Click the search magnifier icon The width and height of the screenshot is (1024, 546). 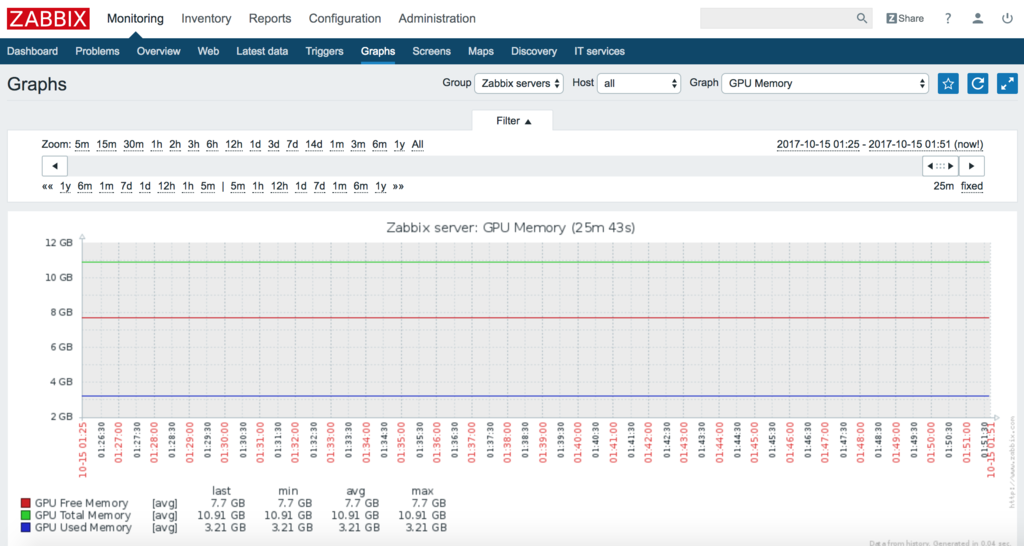862,18
